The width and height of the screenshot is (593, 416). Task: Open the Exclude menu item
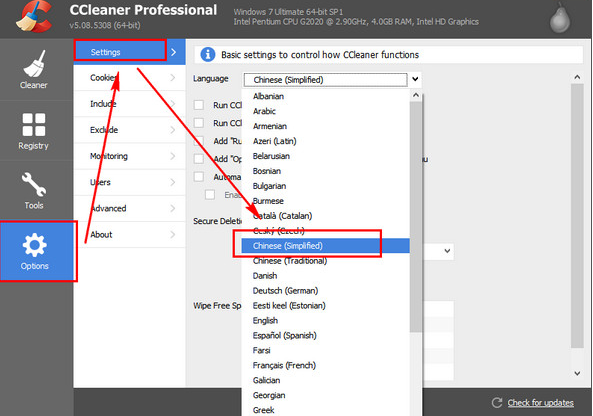[x=129, y=130]
